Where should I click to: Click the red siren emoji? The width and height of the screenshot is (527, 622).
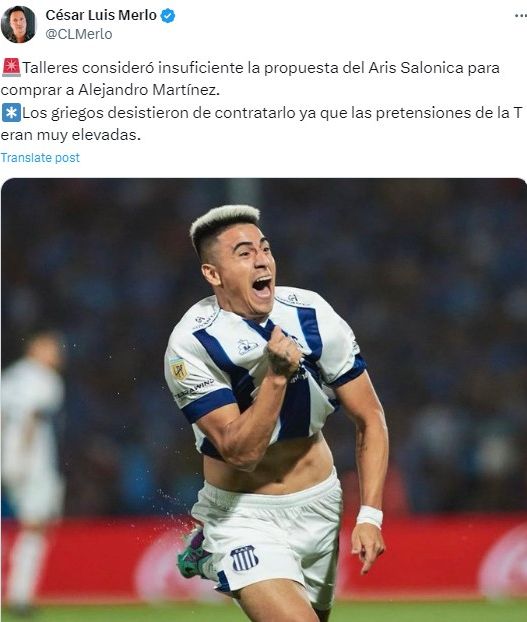(x=11, y=67)
